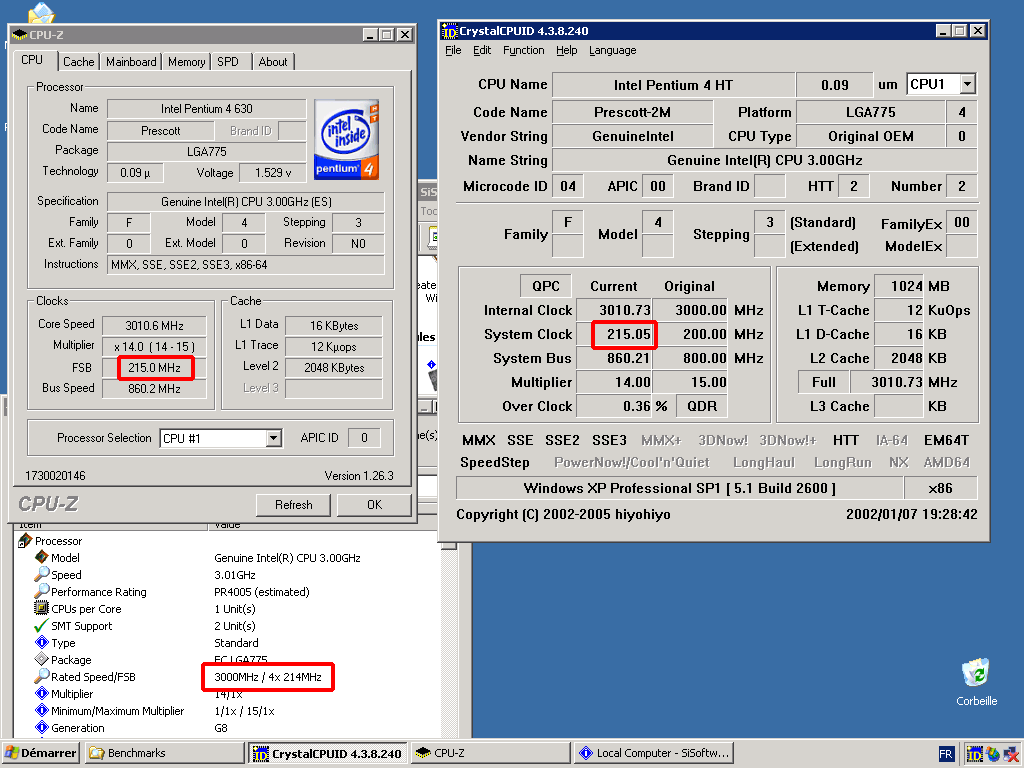This screenshot has height=768, width=1024.
Task: Click the Processor node icon in SiSoftware list
Action: [x=25, y=541]
